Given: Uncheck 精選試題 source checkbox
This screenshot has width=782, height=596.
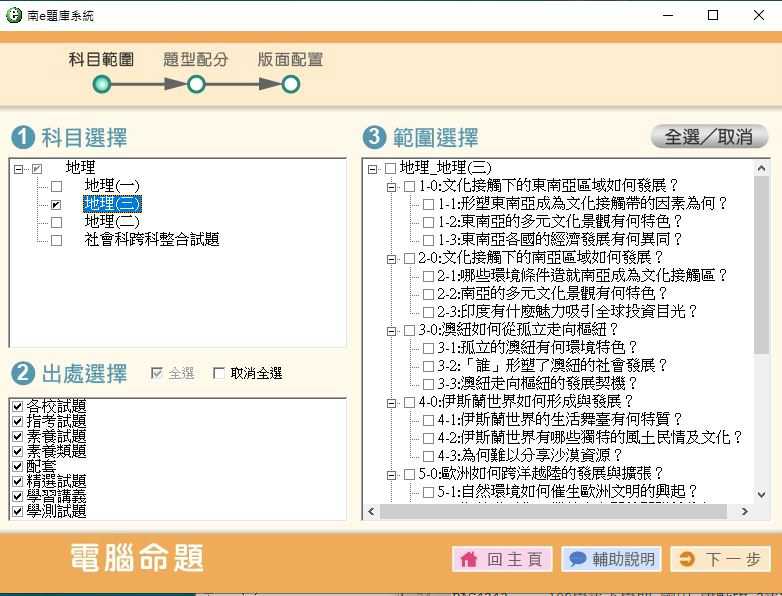Looking at the screenshot, I should point(17,481).
